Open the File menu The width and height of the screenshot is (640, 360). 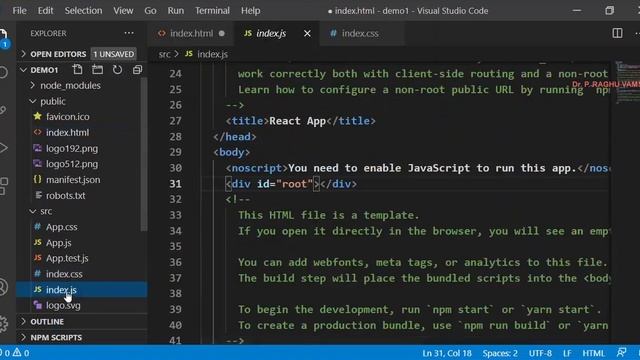19,11
